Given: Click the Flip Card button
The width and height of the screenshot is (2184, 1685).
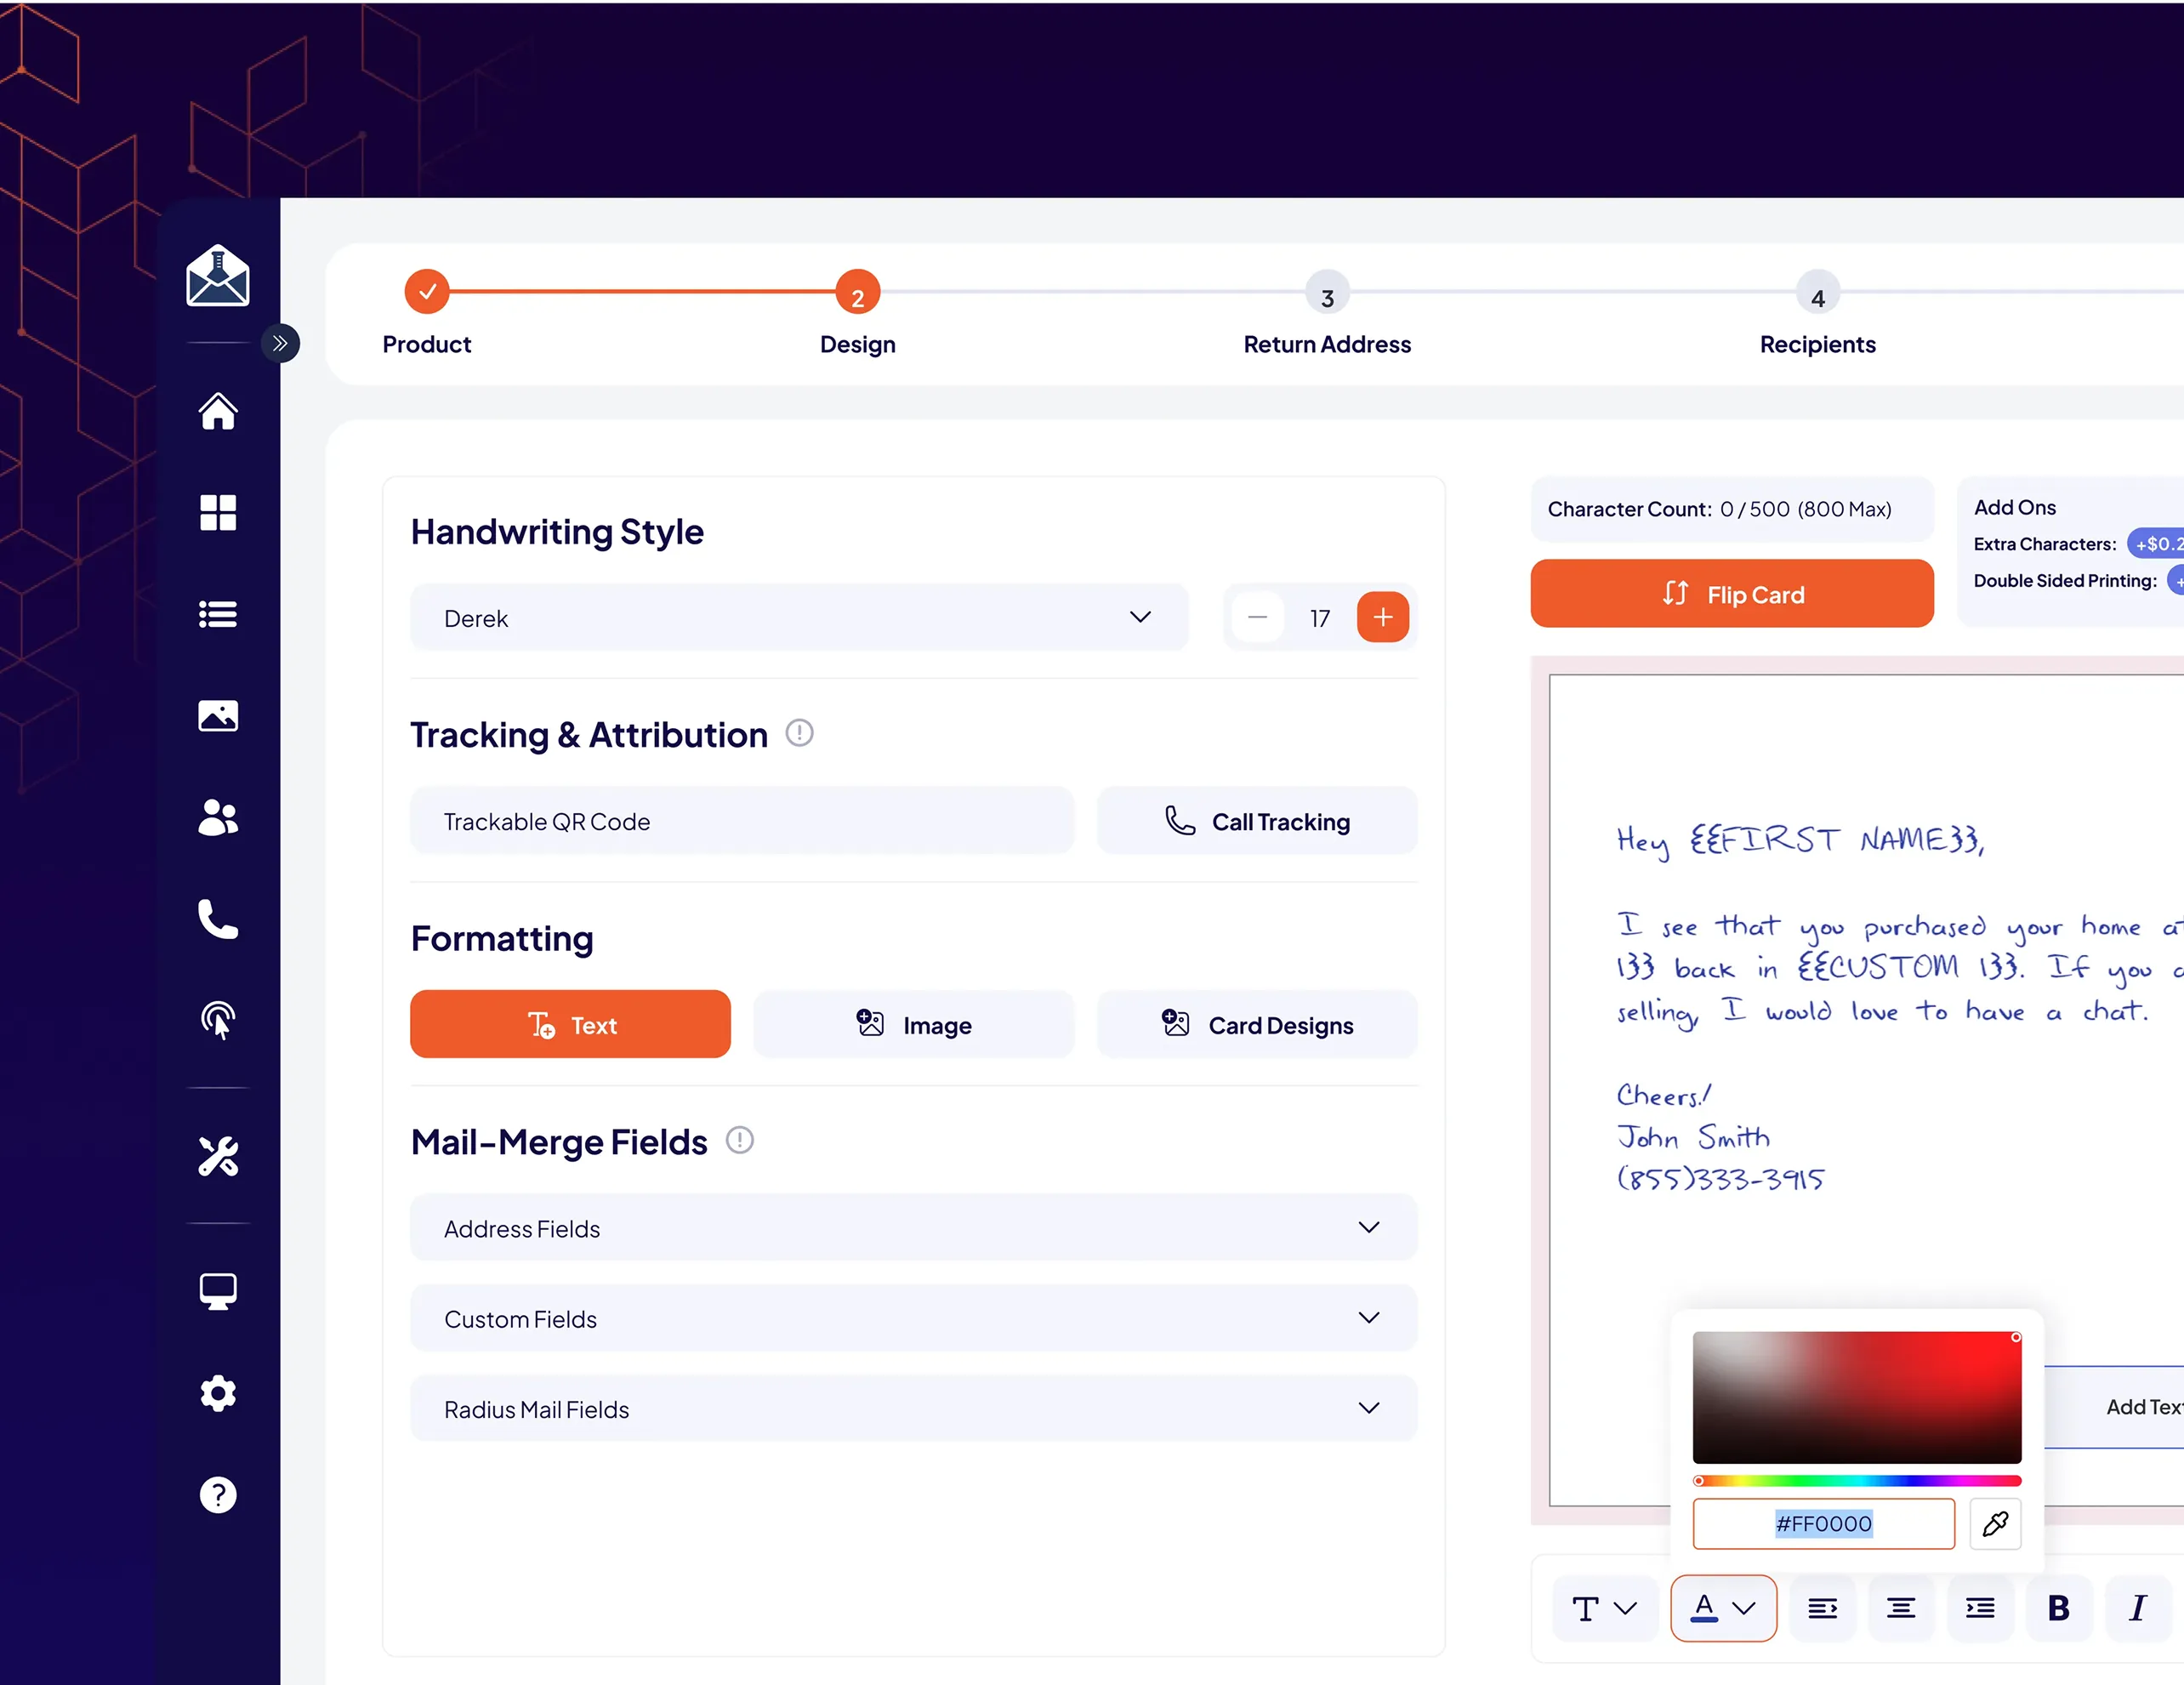Looking at the screenshot, I should click(x=1731, y=594).
